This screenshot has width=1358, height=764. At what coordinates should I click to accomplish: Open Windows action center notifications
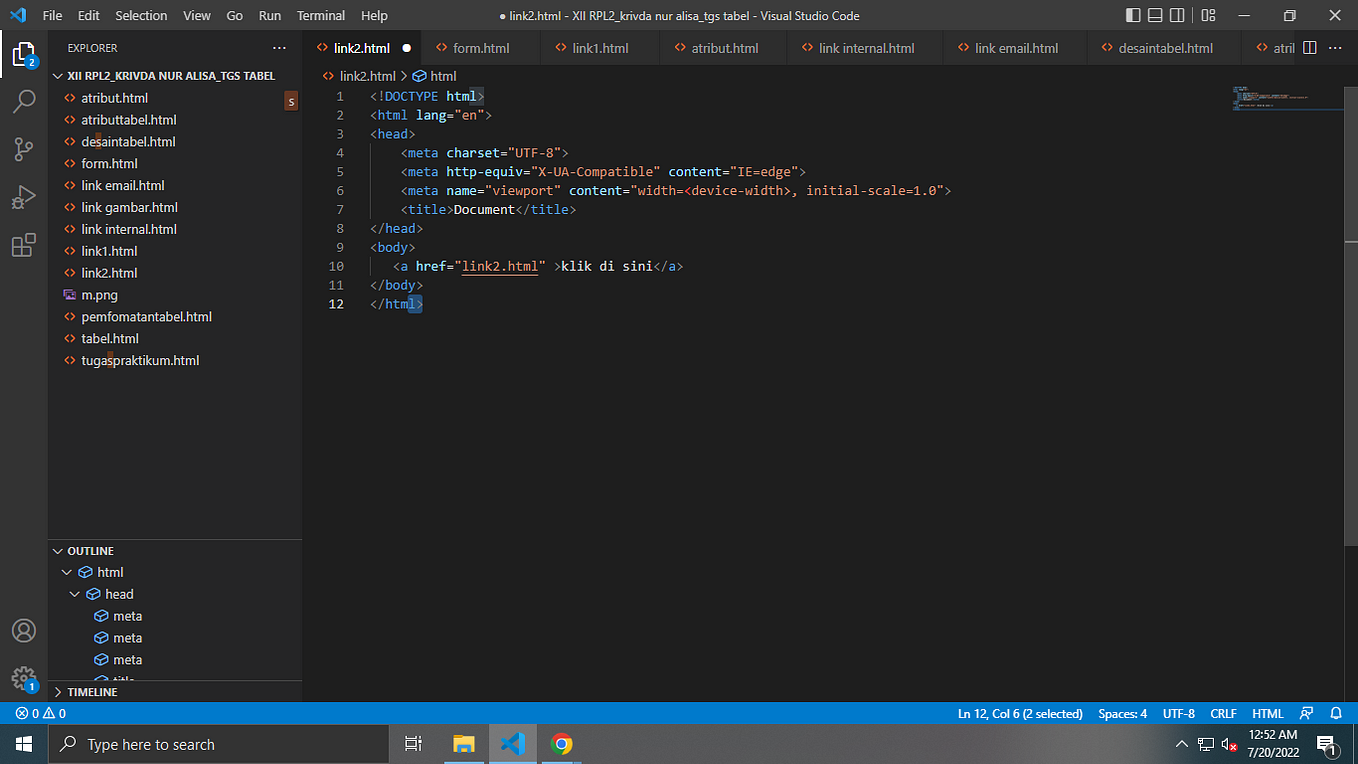[1328, 744]
